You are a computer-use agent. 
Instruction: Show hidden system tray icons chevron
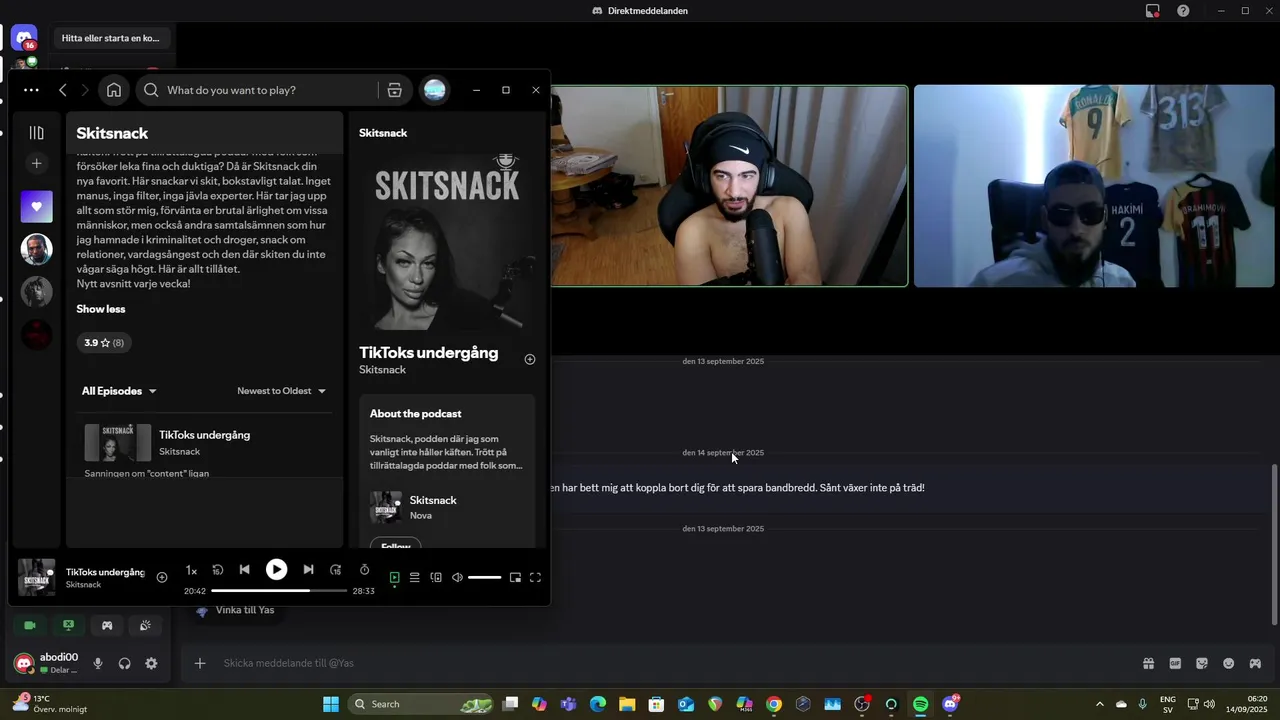[x=1100, y=704]
